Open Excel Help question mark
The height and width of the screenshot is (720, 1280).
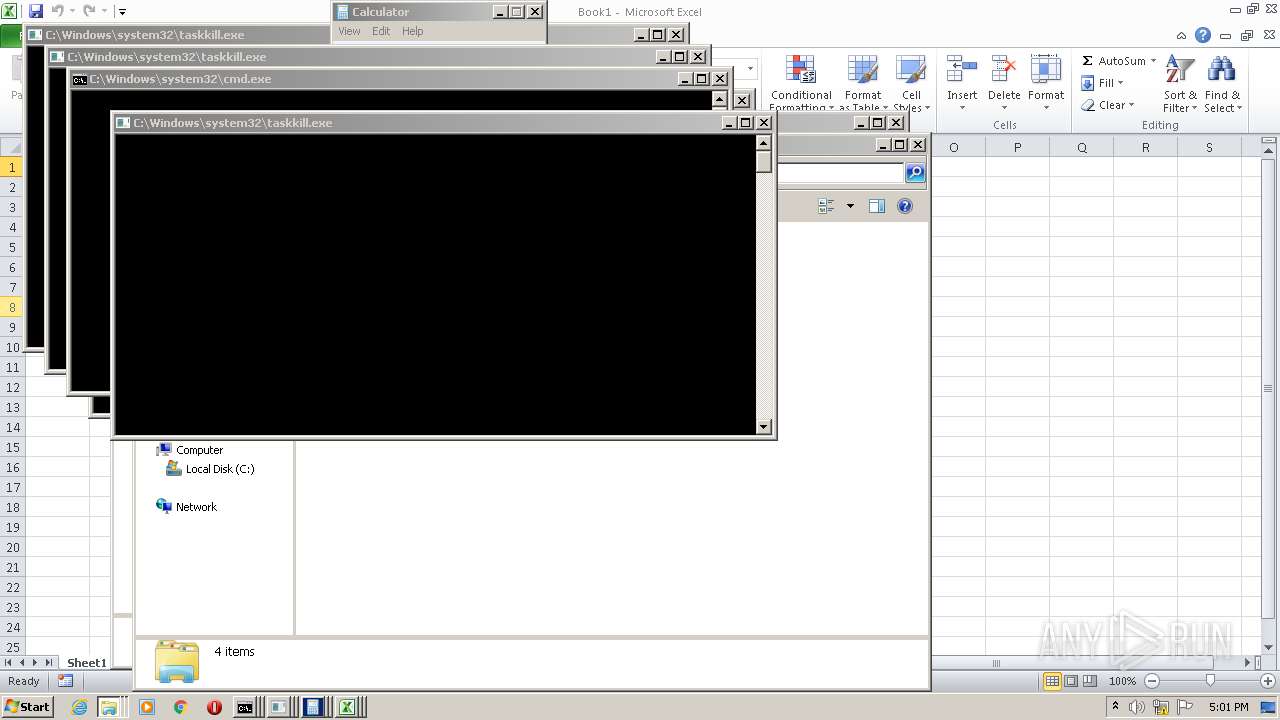1203,35
